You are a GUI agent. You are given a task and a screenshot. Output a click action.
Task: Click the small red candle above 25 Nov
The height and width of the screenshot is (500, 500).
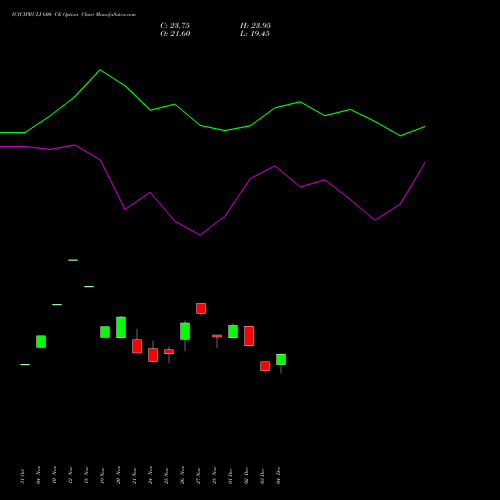(x=169, y=351)
